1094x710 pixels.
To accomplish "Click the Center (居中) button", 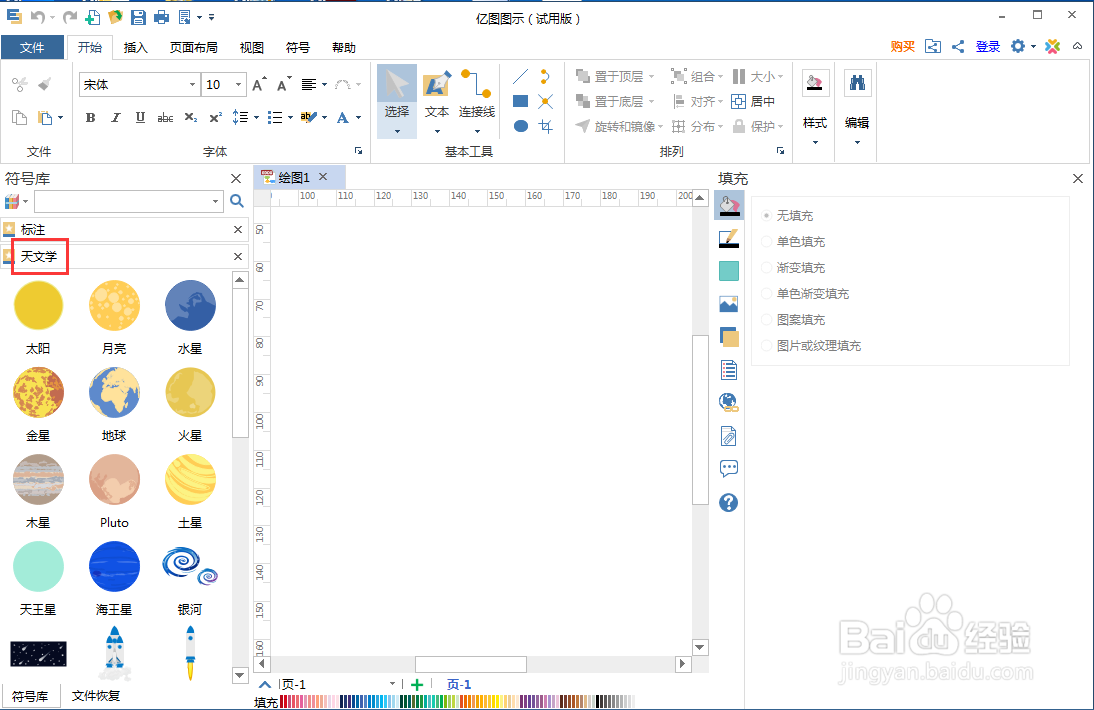I will coord(754,101).
